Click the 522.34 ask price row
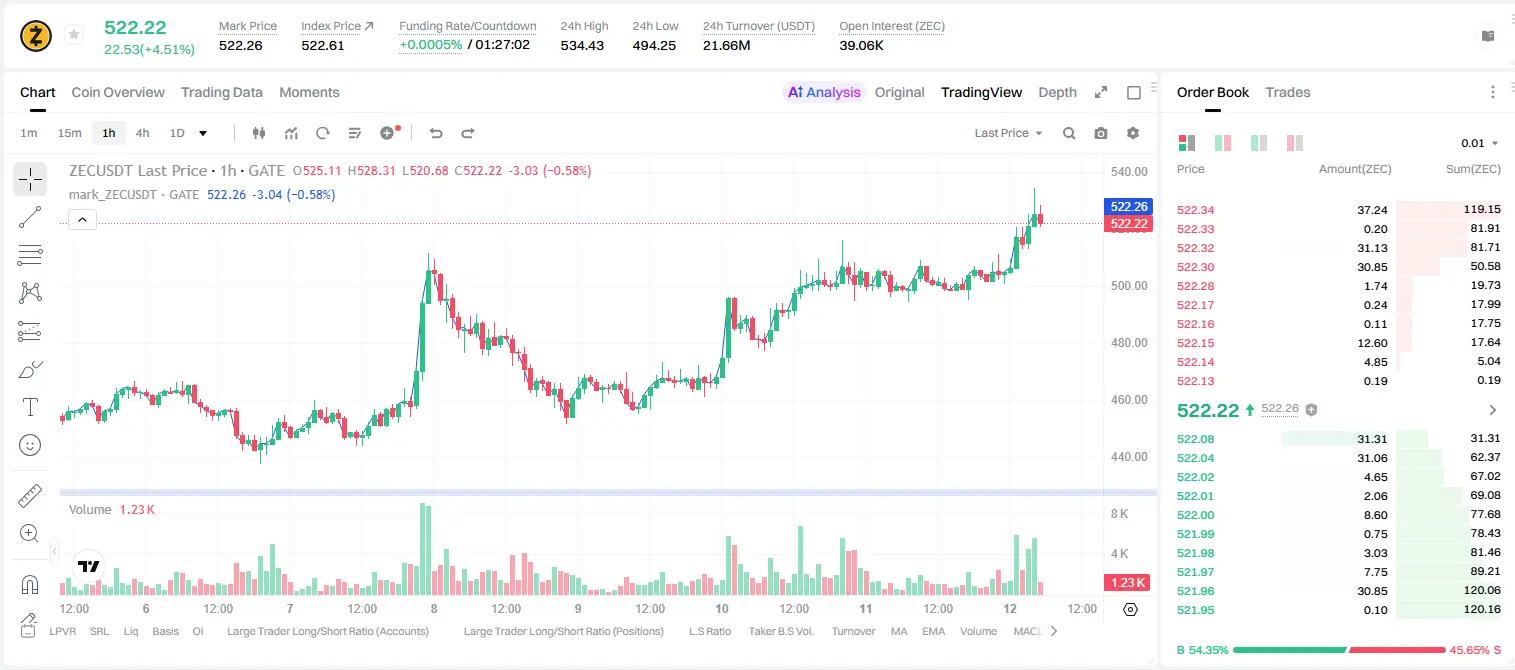 coord(1338,210)
